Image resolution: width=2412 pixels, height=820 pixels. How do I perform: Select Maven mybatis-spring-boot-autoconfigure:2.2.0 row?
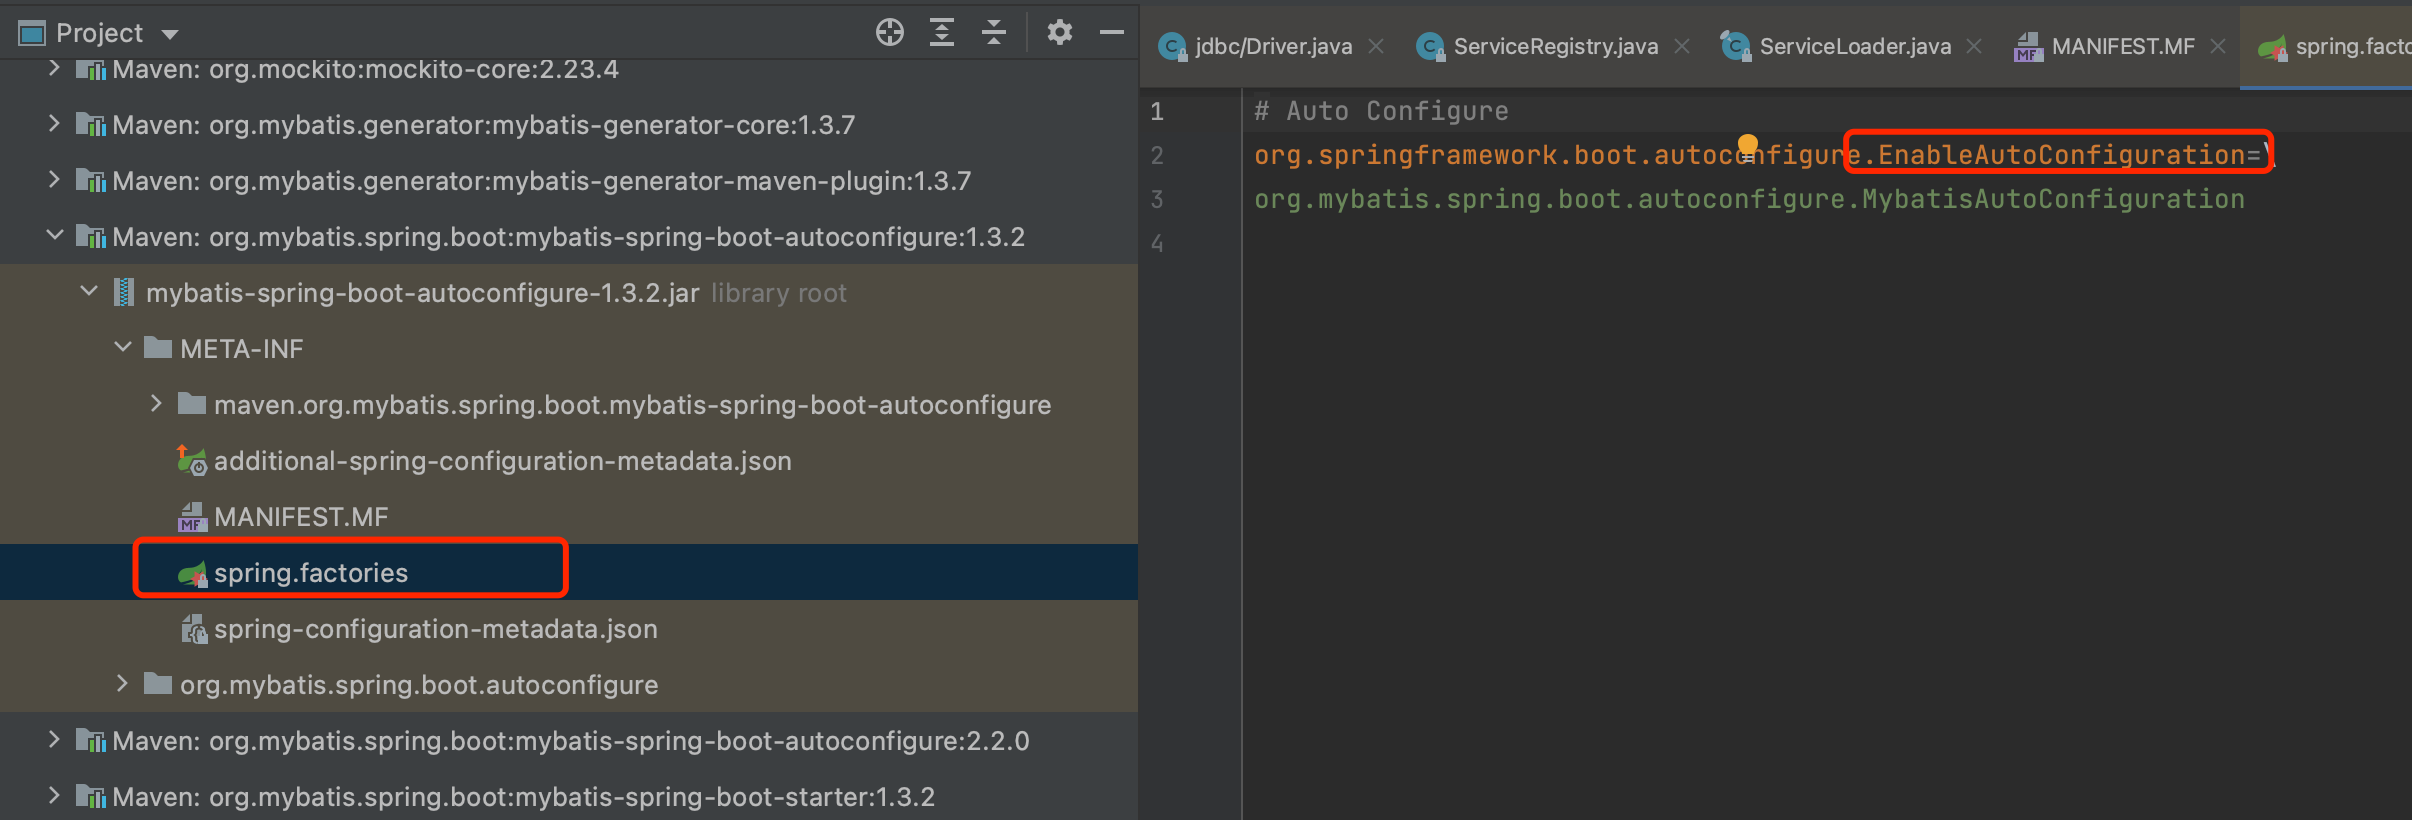tap(569, 741)
